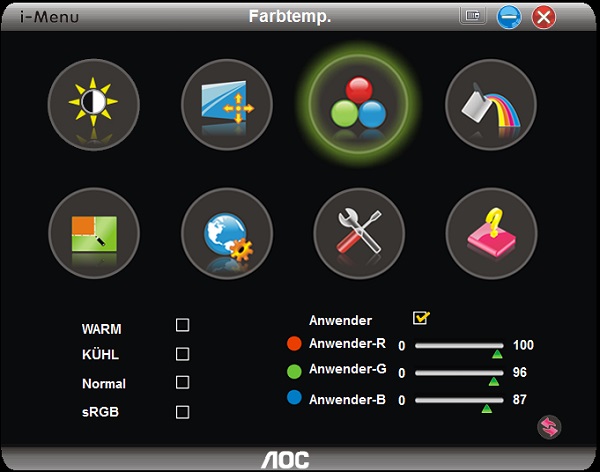This screenshot has width=600, height=472.
Task: Enable the sRGB checkbox
Action: tap(182, 412)
